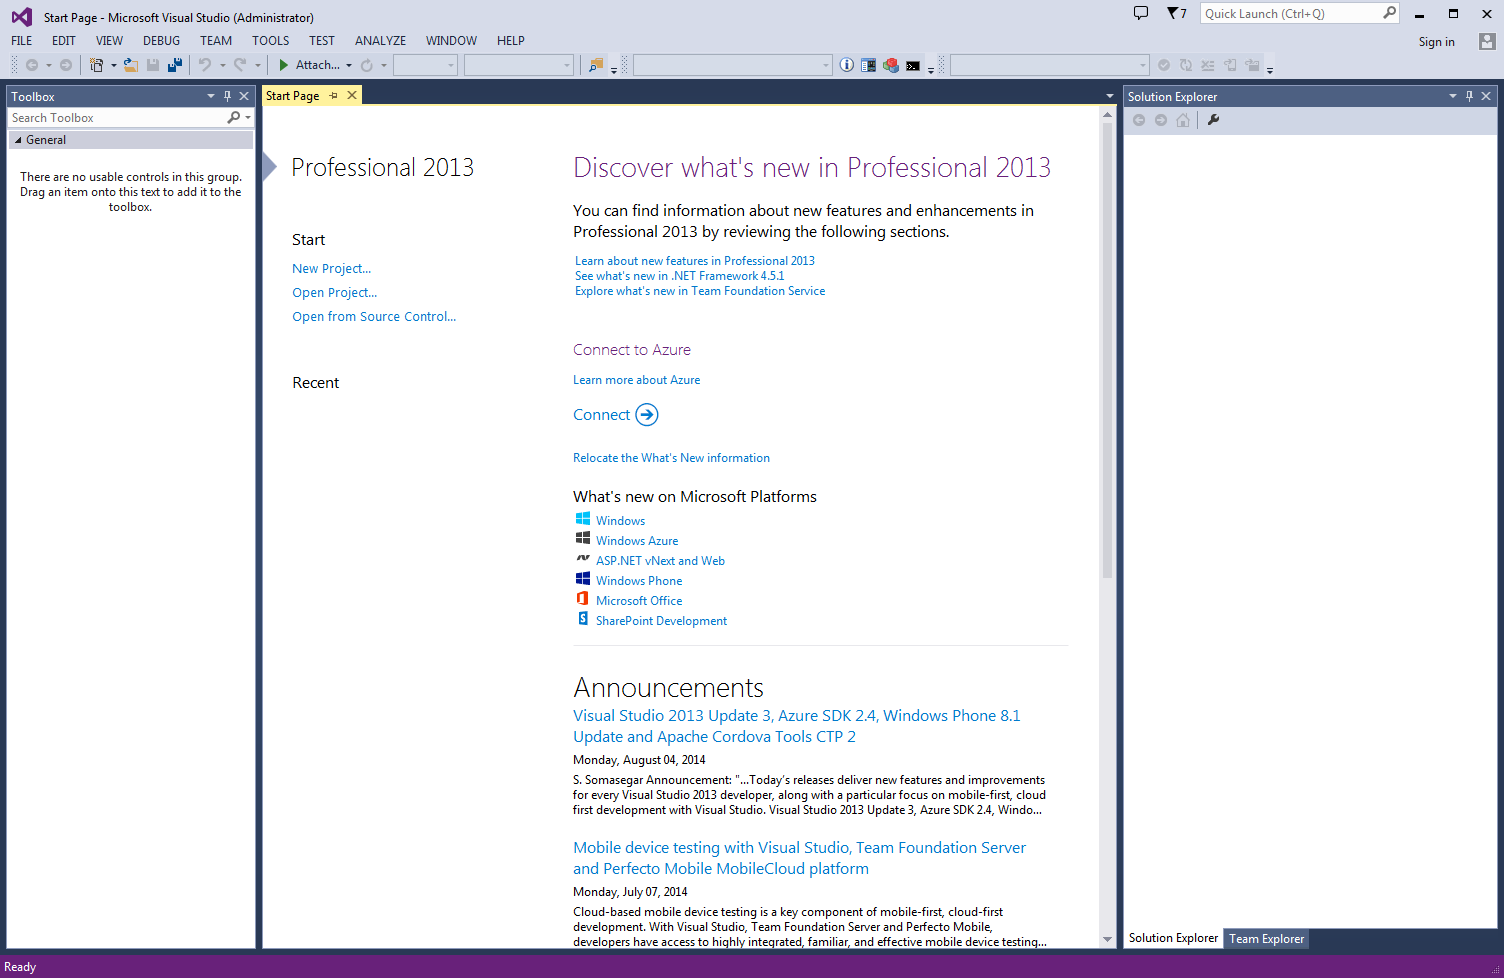Click the Learn more about Azure link
Screen dimensions: 1504x978
tap(636, 380)
